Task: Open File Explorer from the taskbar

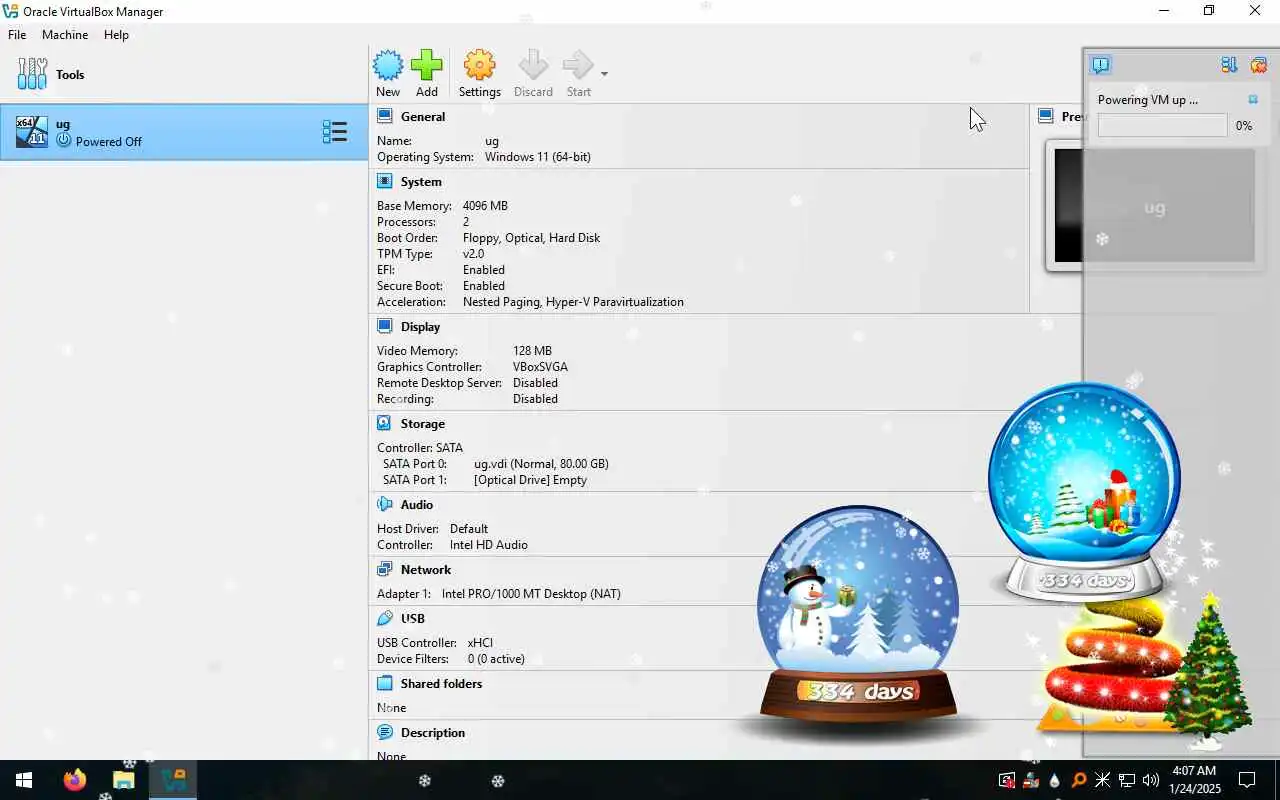Action: [124, 780]
